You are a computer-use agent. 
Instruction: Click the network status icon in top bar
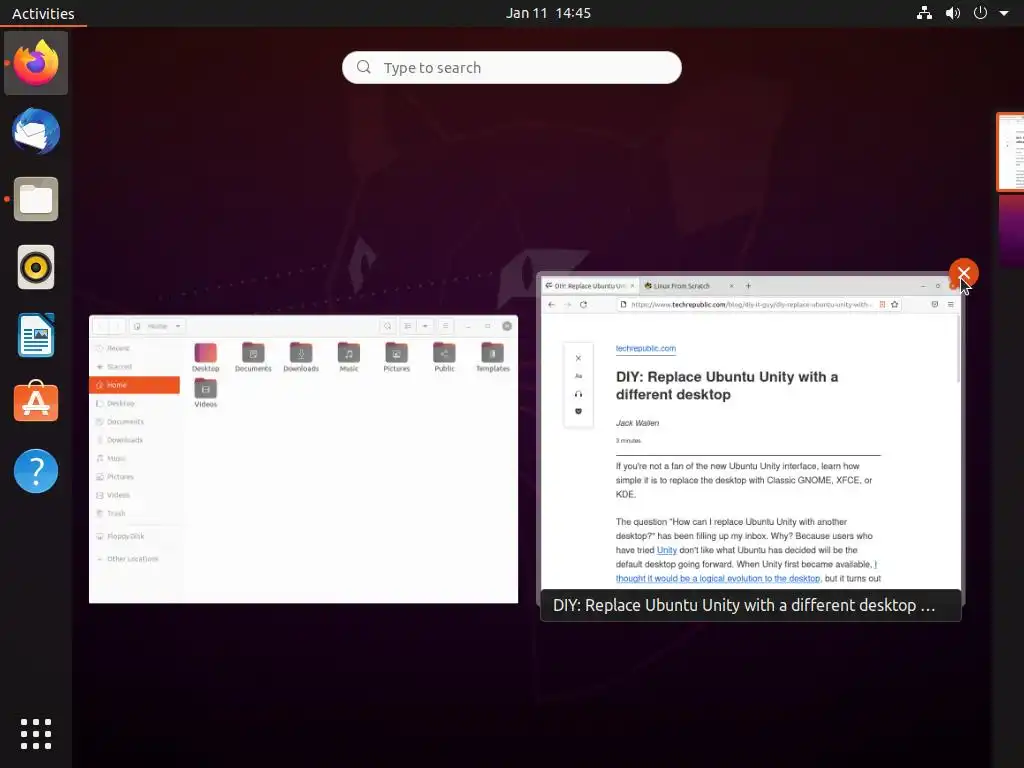[x=924, y=13]
